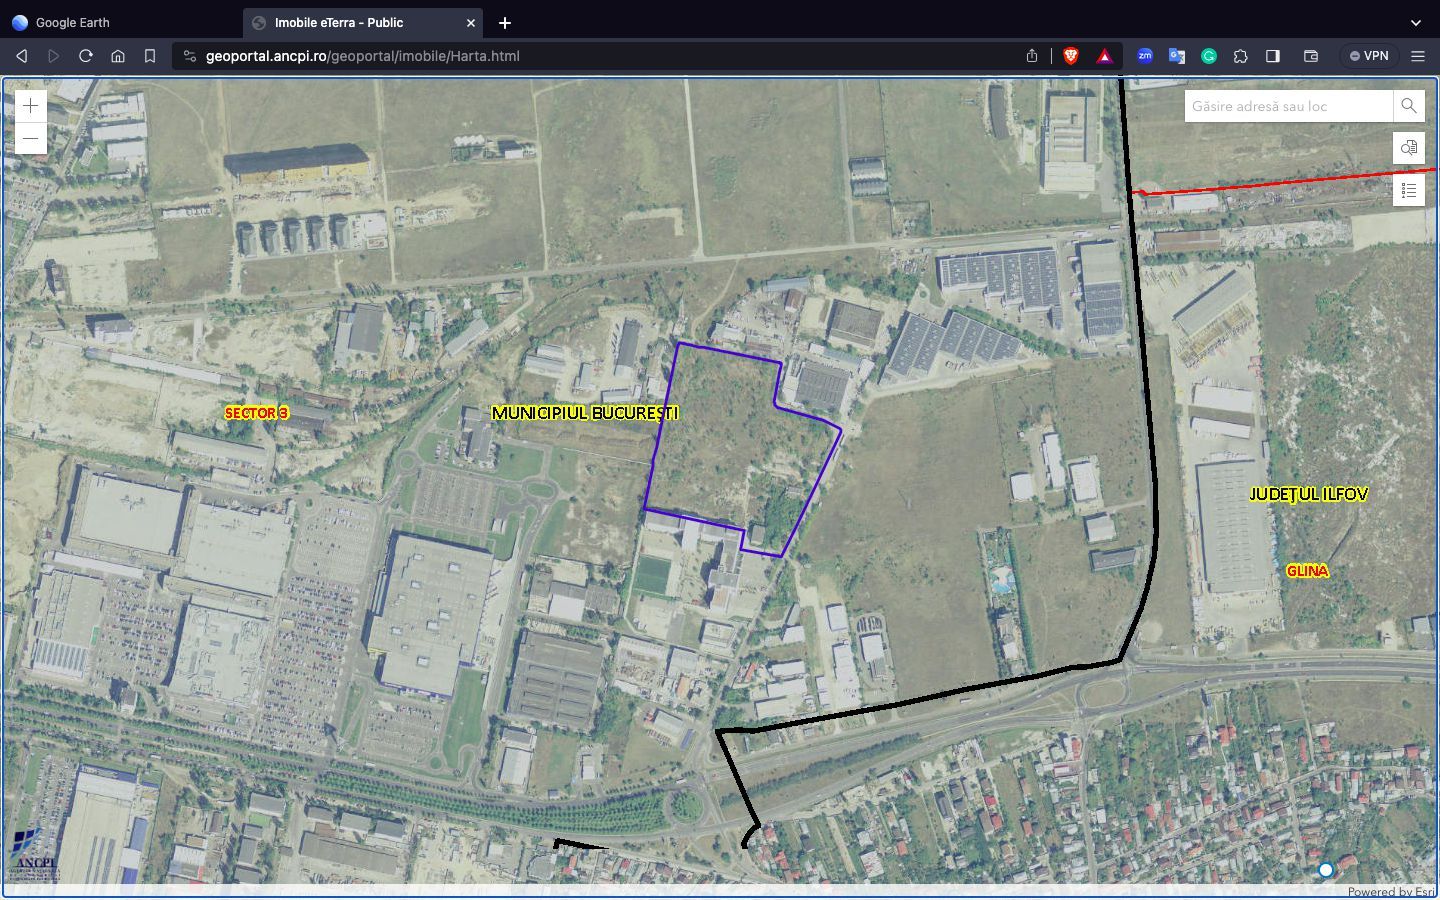1440x900 pixels.
Task: Start a search with the magnifier in the address bar field
Action: [x=1408, y=105]
